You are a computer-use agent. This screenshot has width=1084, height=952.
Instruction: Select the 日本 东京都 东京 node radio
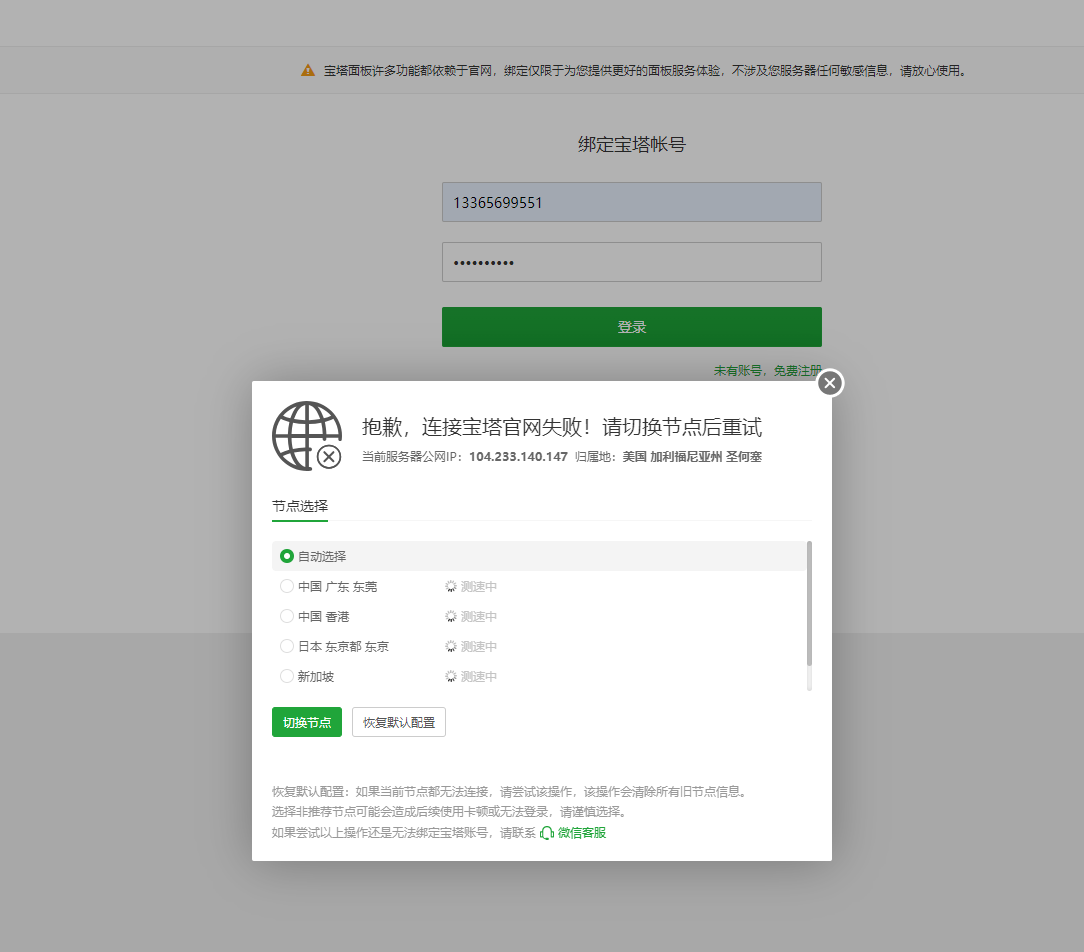[286, 646]
